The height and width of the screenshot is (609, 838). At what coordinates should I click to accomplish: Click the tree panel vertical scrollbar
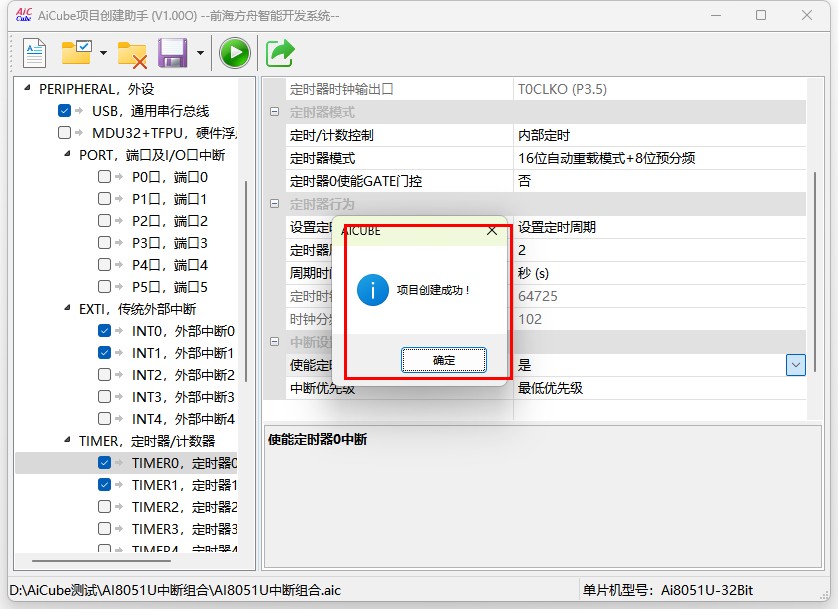246,282
